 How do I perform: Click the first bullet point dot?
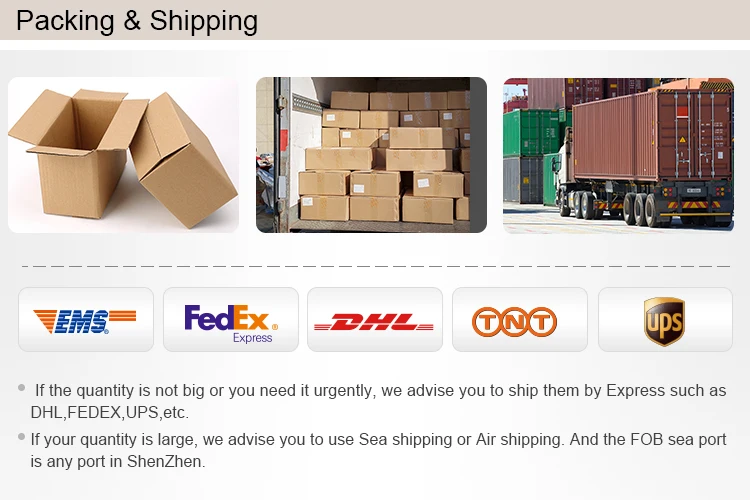coord(22,388)
